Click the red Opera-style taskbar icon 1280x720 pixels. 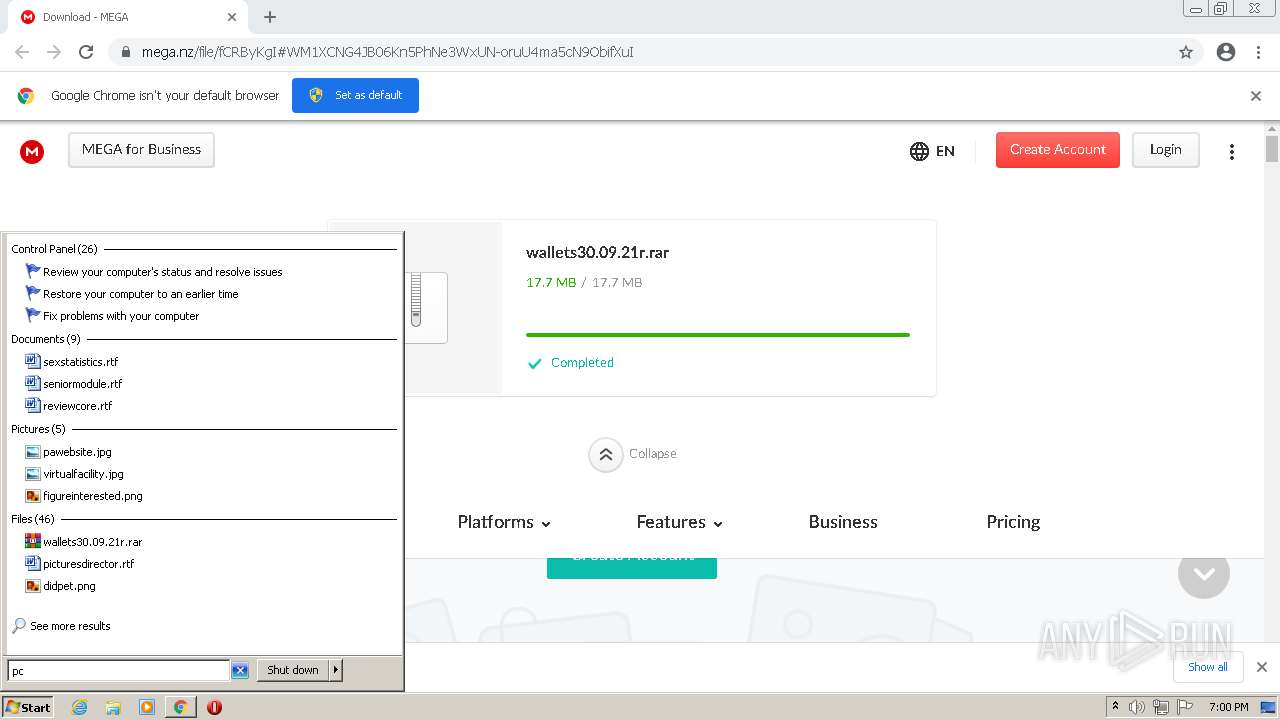tap(214, 707)
